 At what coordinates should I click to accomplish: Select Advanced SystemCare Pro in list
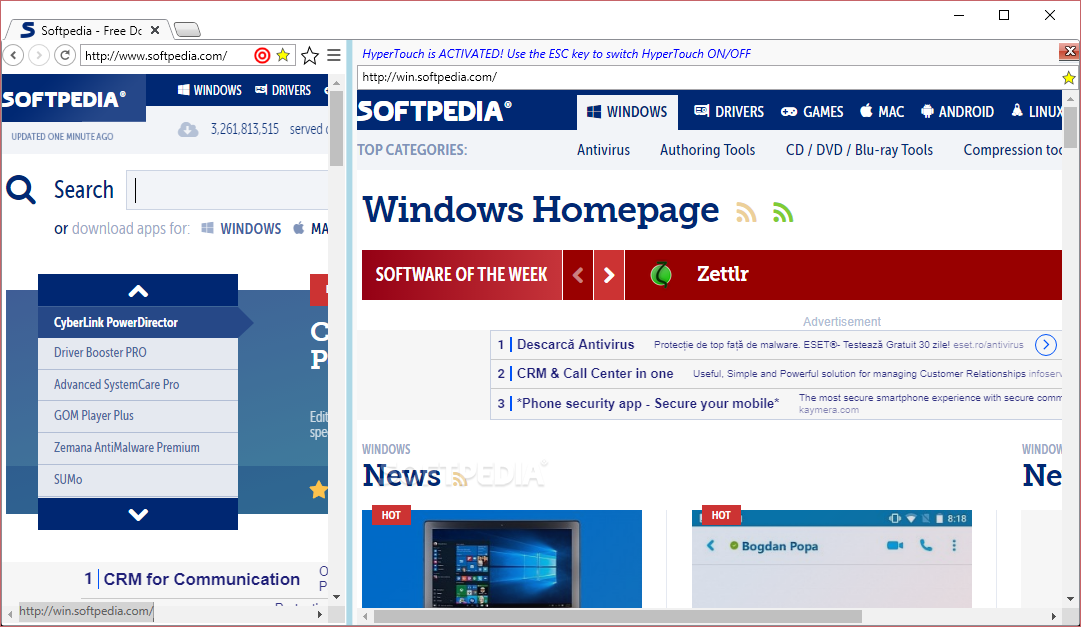138,384
